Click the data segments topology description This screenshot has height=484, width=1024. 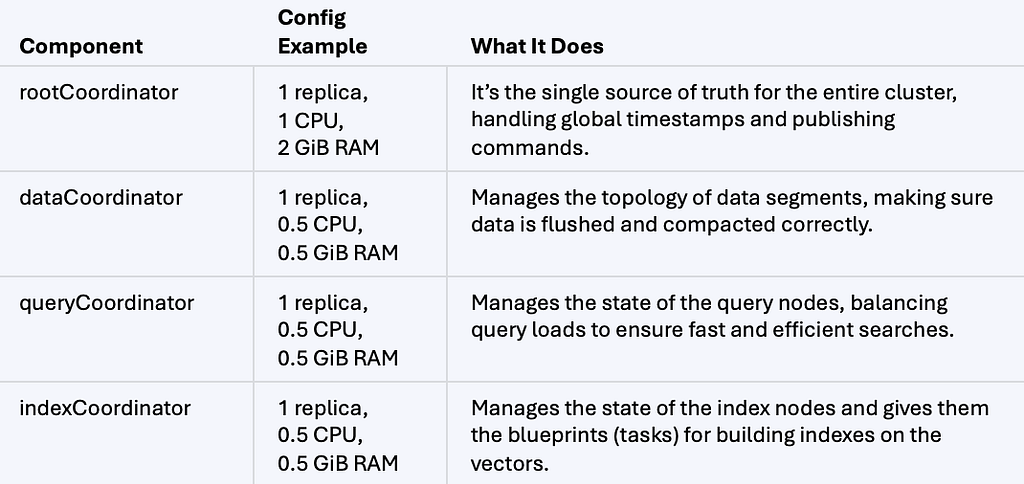(732, 211)
